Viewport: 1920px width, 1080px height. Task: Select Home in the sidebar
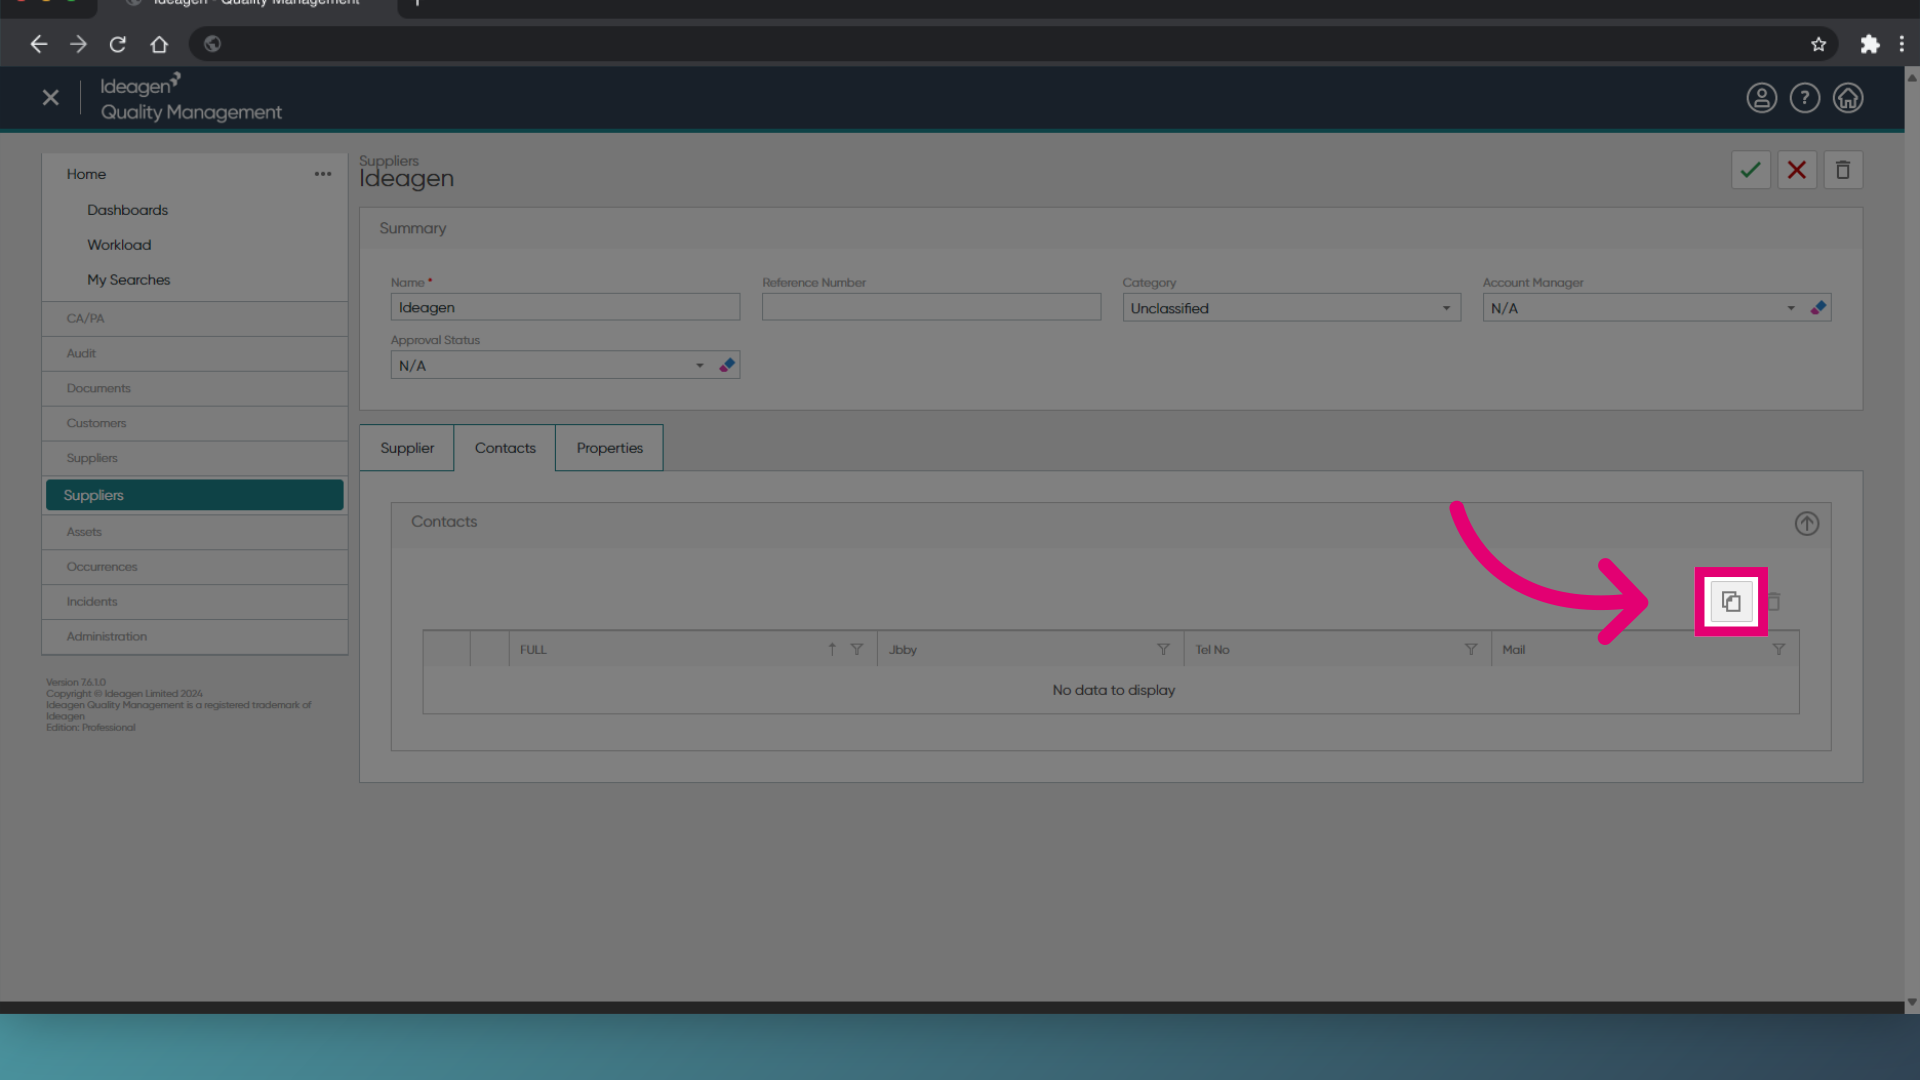pos(86,174)
